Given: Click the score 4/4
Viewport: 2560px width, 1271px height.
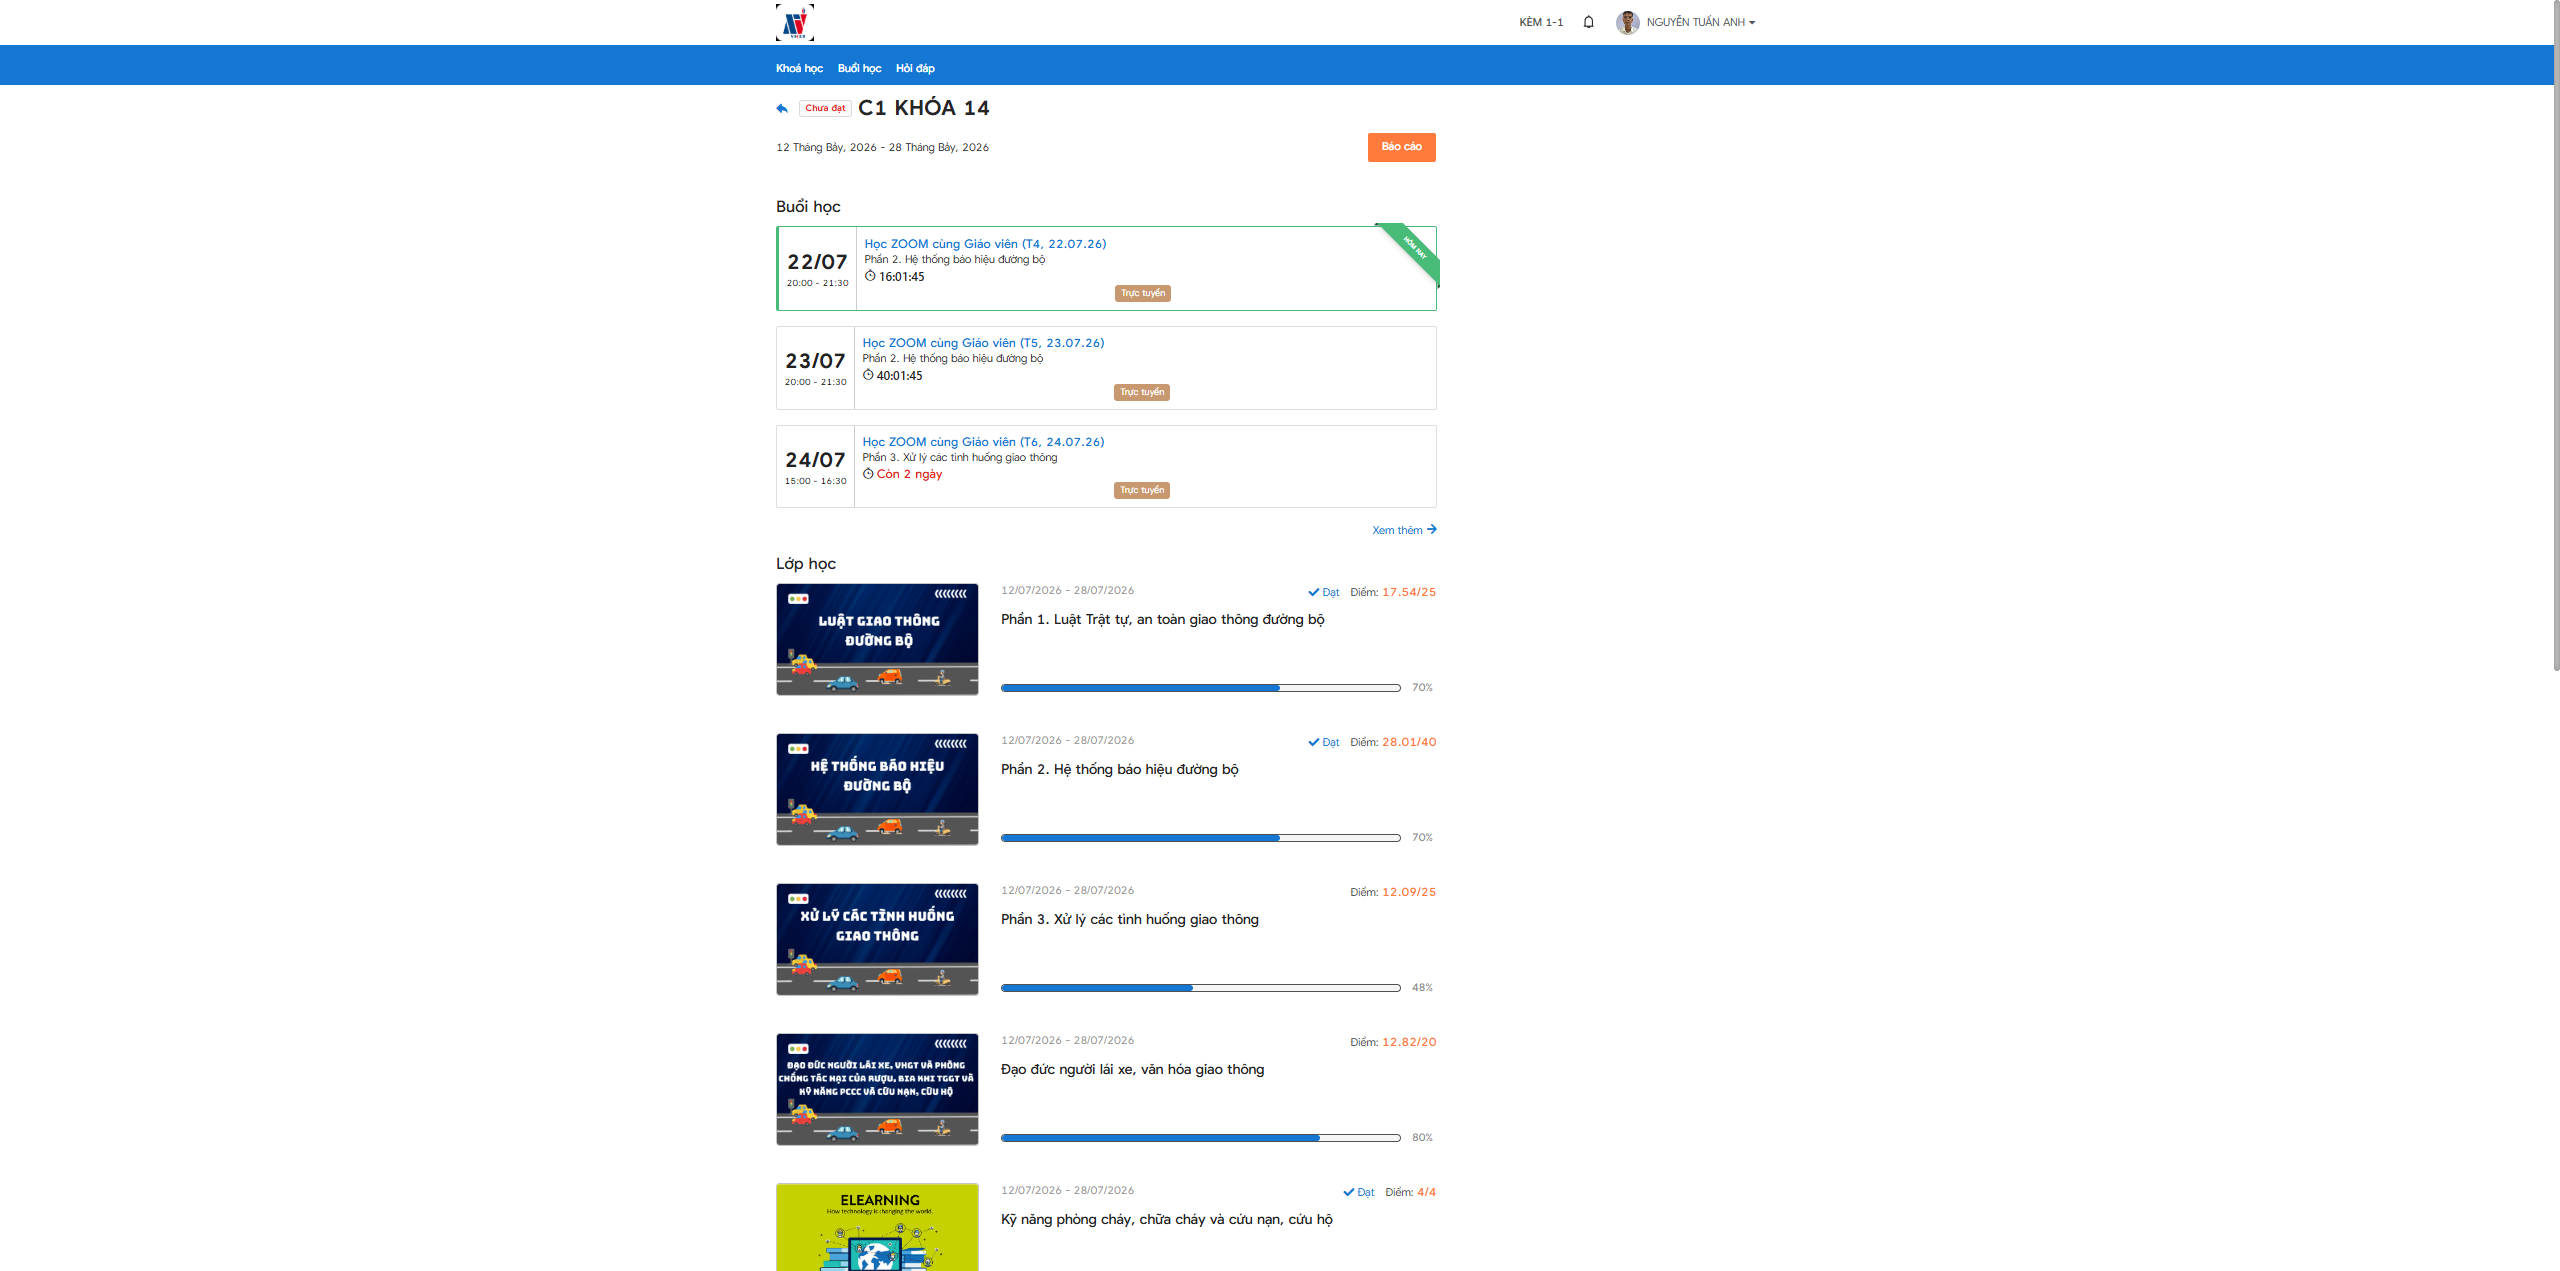Looking at the screenshot, I should click(x=1426, y=1192).
